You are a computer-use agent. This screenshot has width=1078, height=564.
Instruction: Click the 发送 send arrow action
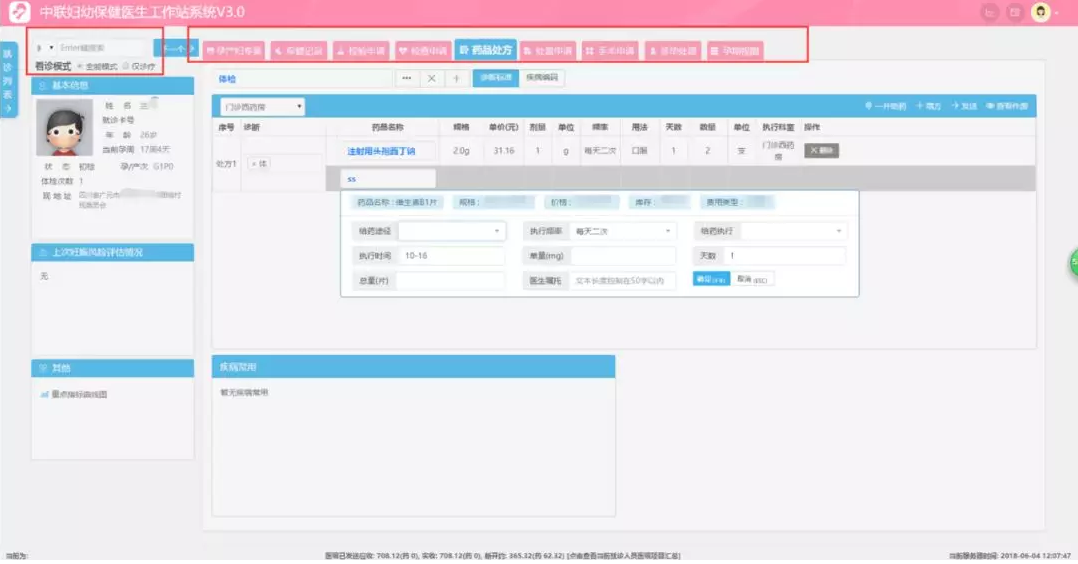click(964, 107)
